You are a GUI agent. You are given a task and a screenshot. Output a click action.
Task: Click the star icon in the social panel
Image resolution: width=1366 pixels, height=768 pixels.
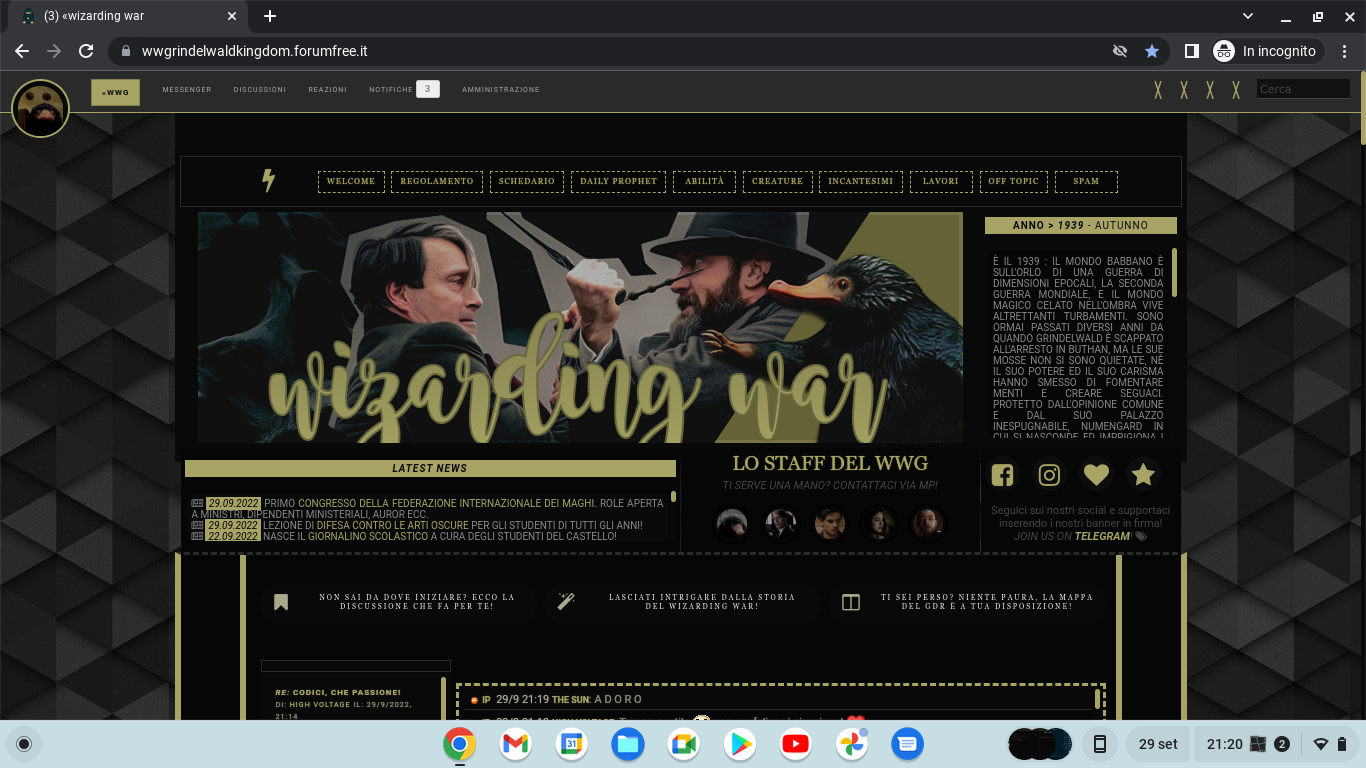point(1143,475)
